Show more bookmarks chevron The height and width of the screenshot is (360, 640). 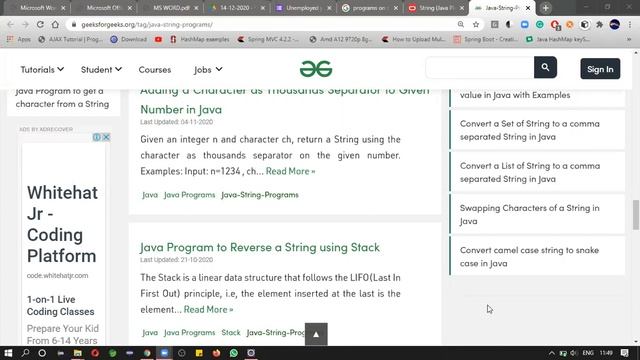tap(629, 39)
